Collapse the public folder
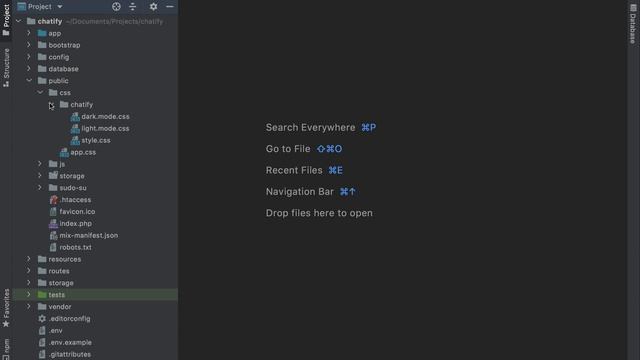This screenshot has height=360, width=640. pos(29,80)
